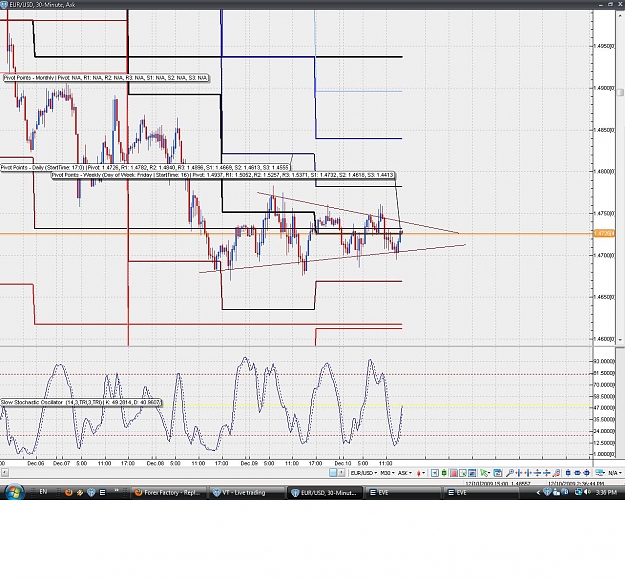Click the VT shield quick launch icon
The height and width of the screenshot is (580, 625).
tap(91, 492)
